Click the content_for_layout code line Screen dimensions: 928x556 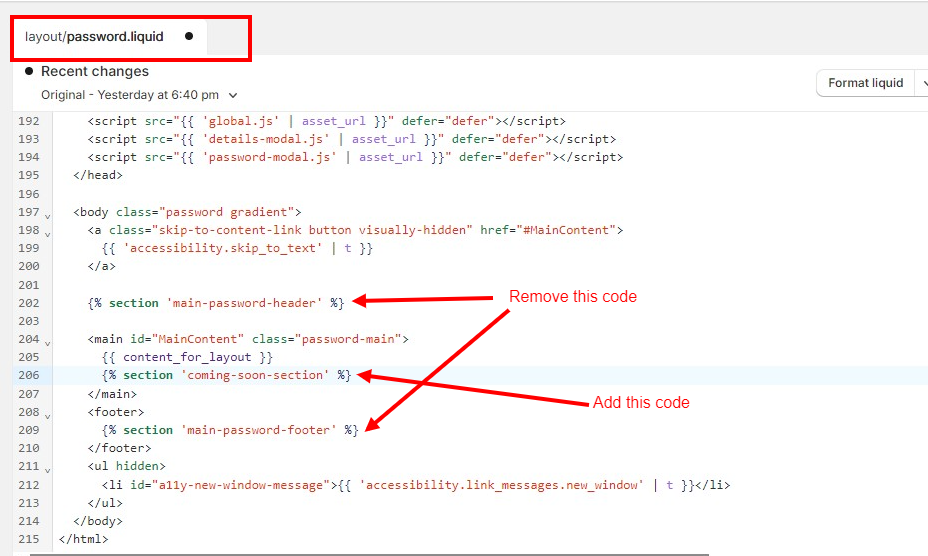187,357
